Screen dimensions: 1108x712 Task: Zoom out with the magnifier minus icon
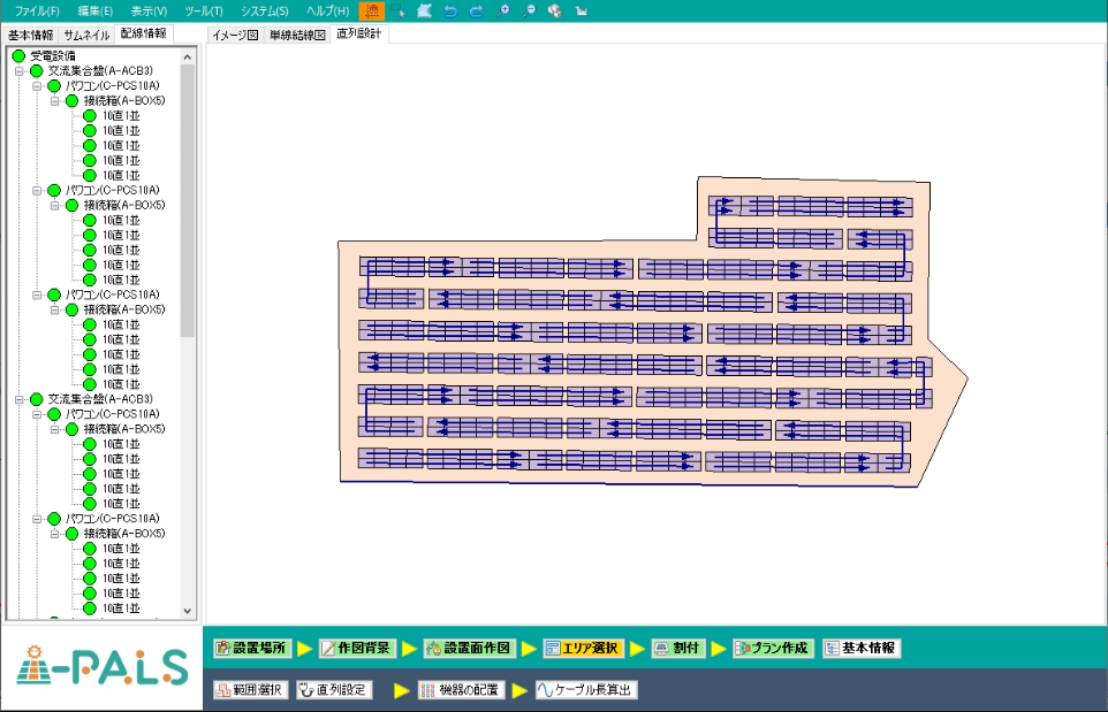pyautogui.click(x=529, y=11)
